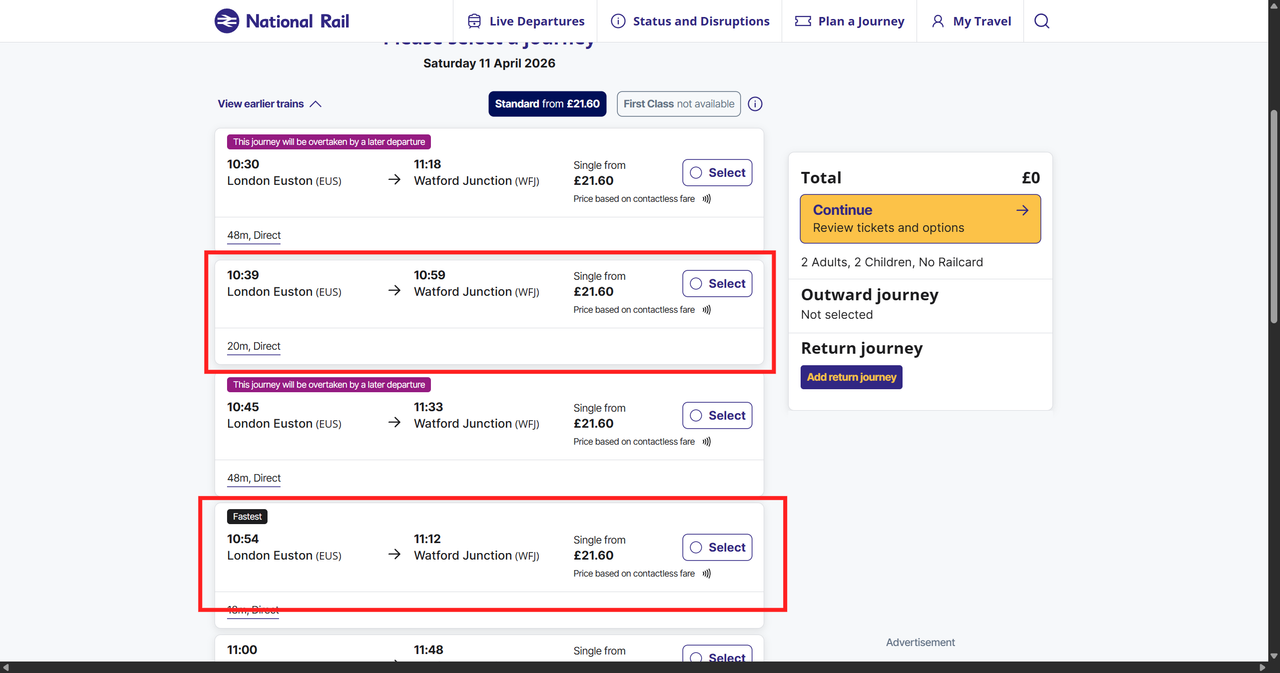Viewport: 1280px width, 673px height.
Task: Open Live Departures menu
Action: (526, 21)
